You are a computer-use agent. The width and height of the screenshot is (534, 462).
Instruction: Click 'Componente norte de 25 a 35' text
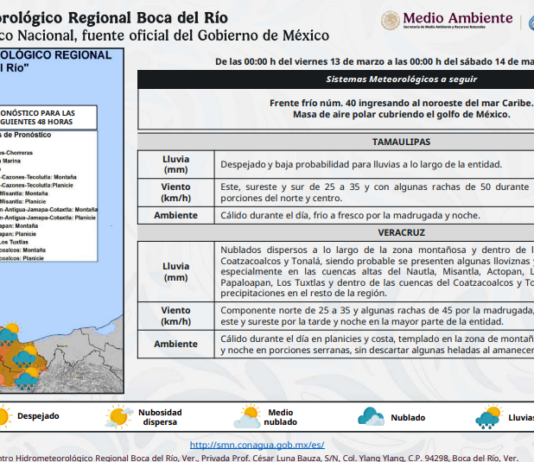[x=285, y=310]
